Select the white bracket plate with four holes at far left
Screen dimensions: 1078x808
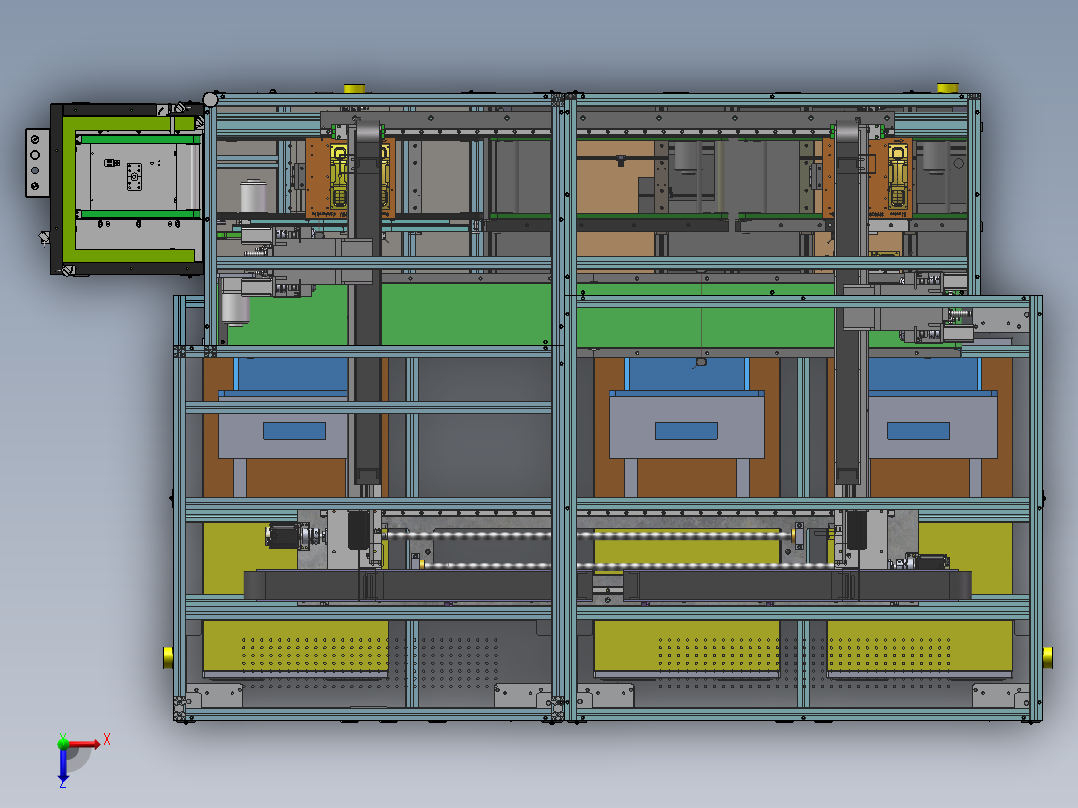37,162
